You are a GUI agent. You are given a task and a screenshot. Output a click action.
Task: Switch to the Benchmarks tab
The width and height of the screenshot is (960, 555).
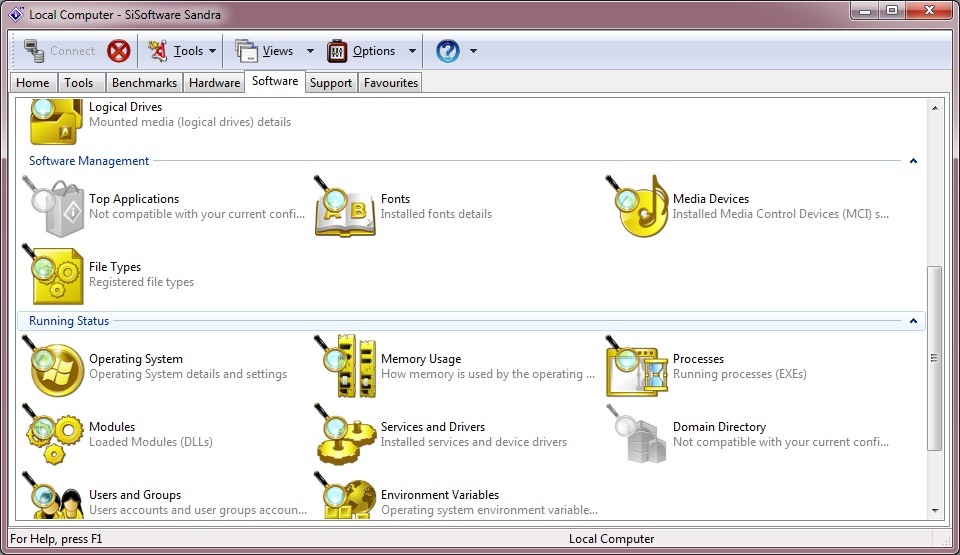pos(144,83)
